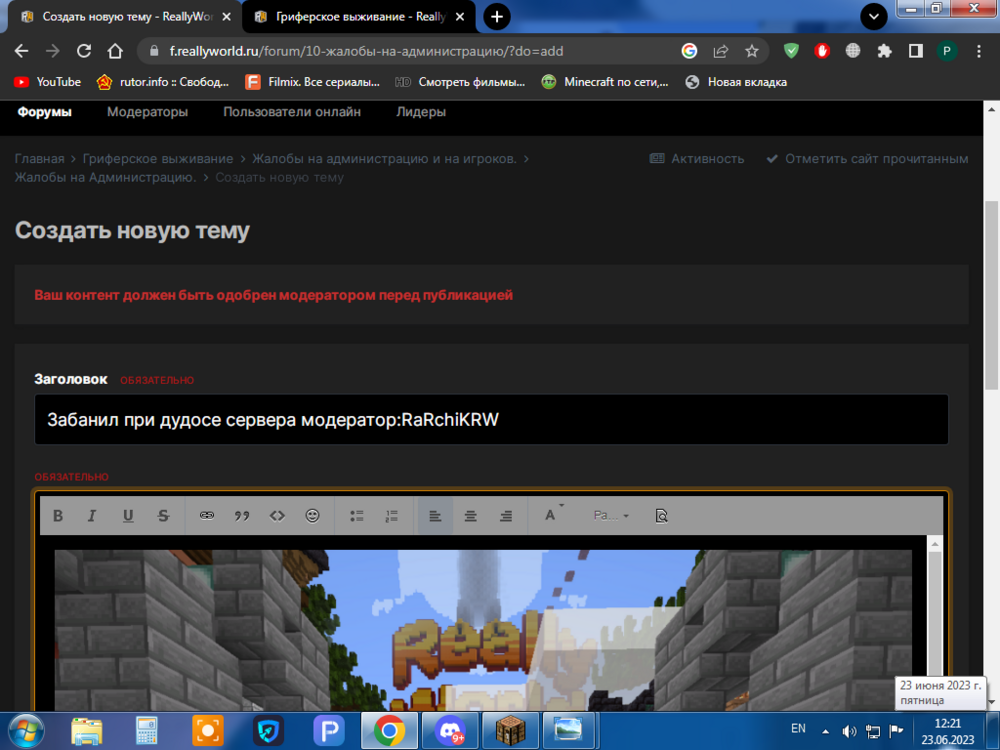The width and height of the screenshot is (1000, 750).
Task: Toggle underline formatting in editor toolbar
Action: (128, 515)
